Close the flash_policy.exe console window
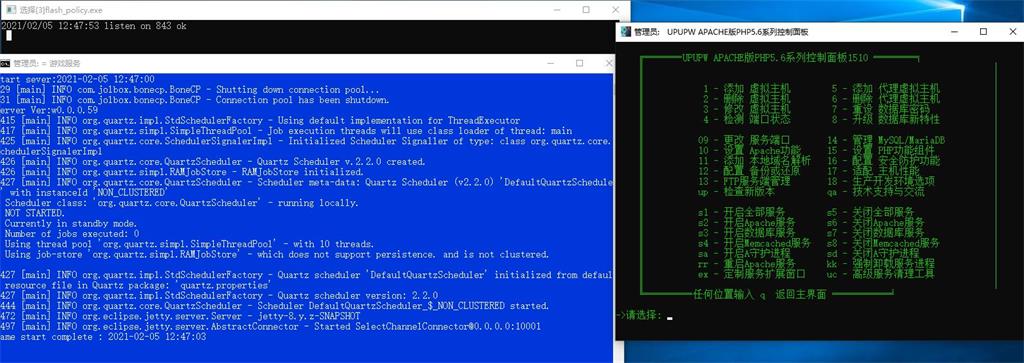 [615, 10]
